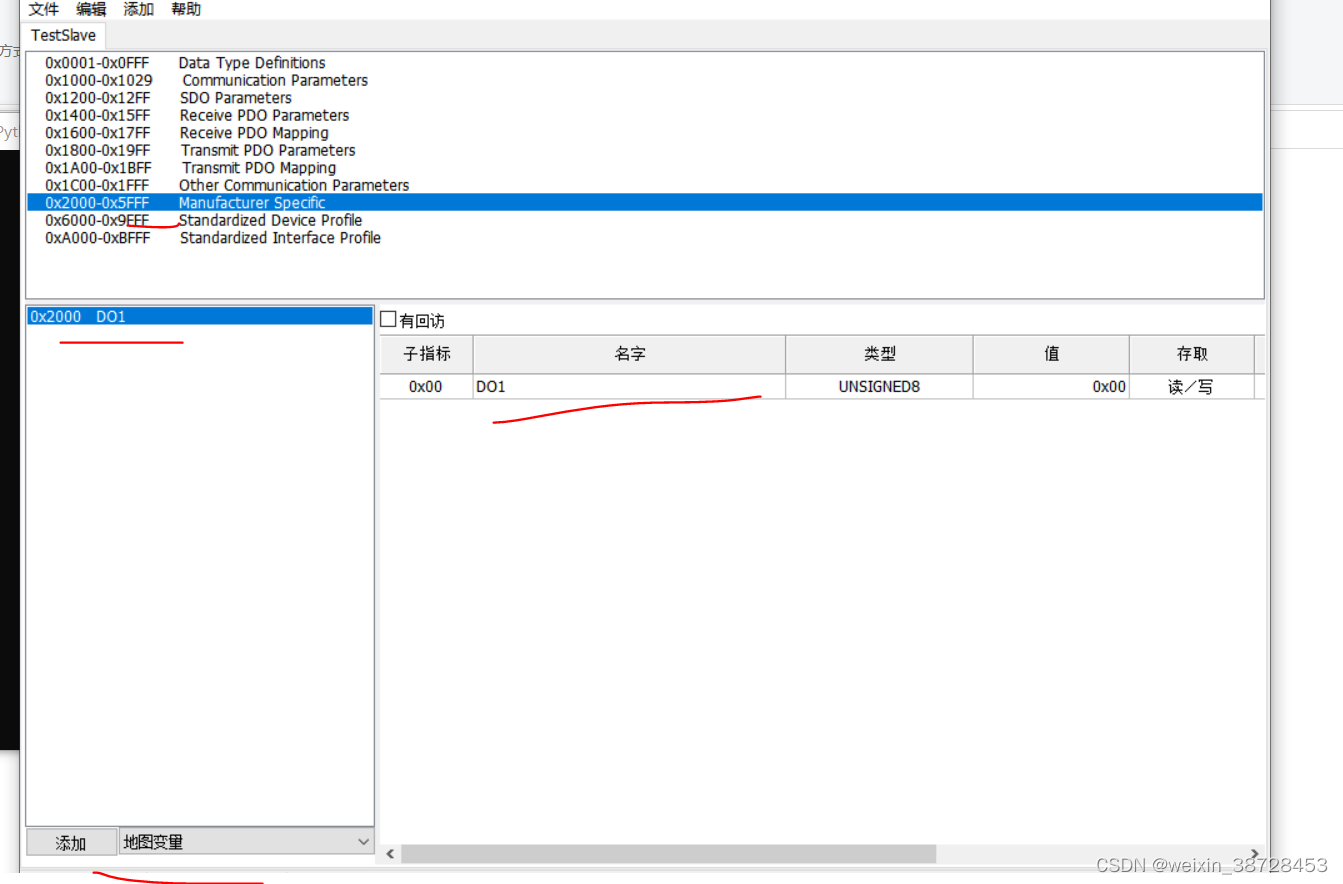Select 0x1C00-0x1FFF Other Communication Parameters row
Image resolution: width=1343 pixels, height=884 pixels.
point(644,185)
